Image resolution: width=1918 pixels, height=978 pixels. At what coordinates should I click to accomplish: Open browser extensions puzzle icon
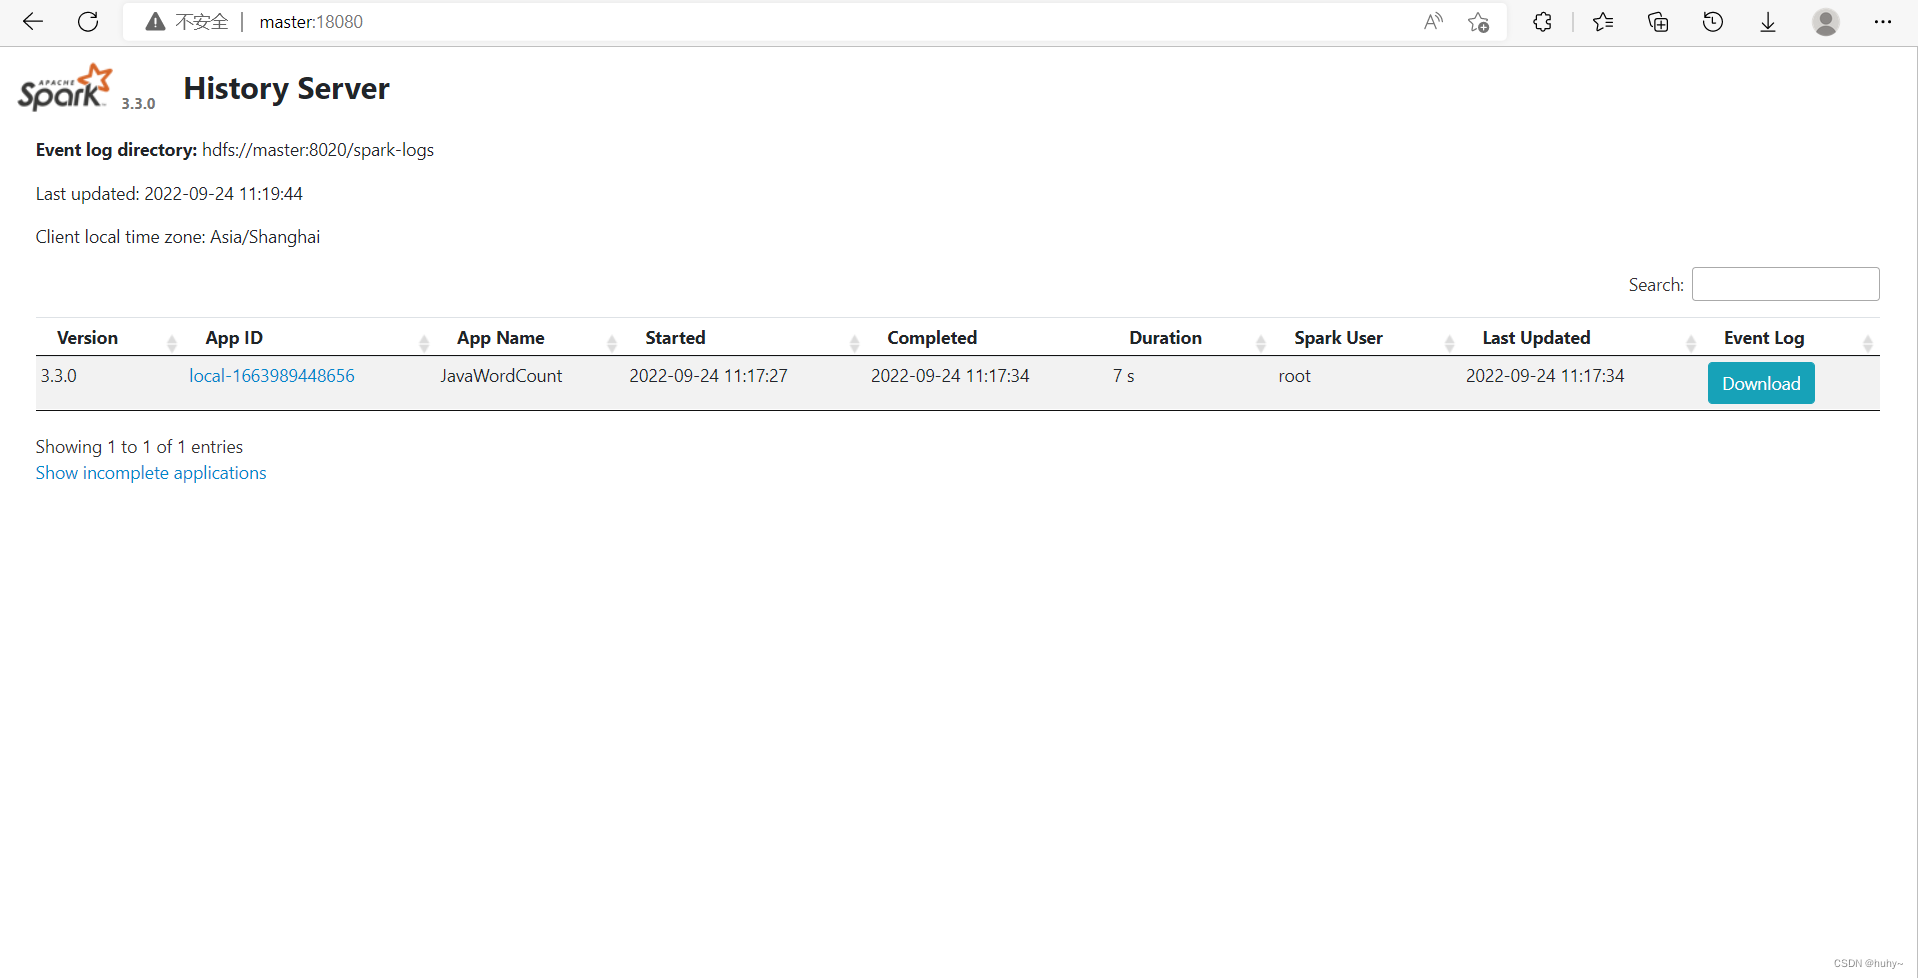click(1542, 22)
